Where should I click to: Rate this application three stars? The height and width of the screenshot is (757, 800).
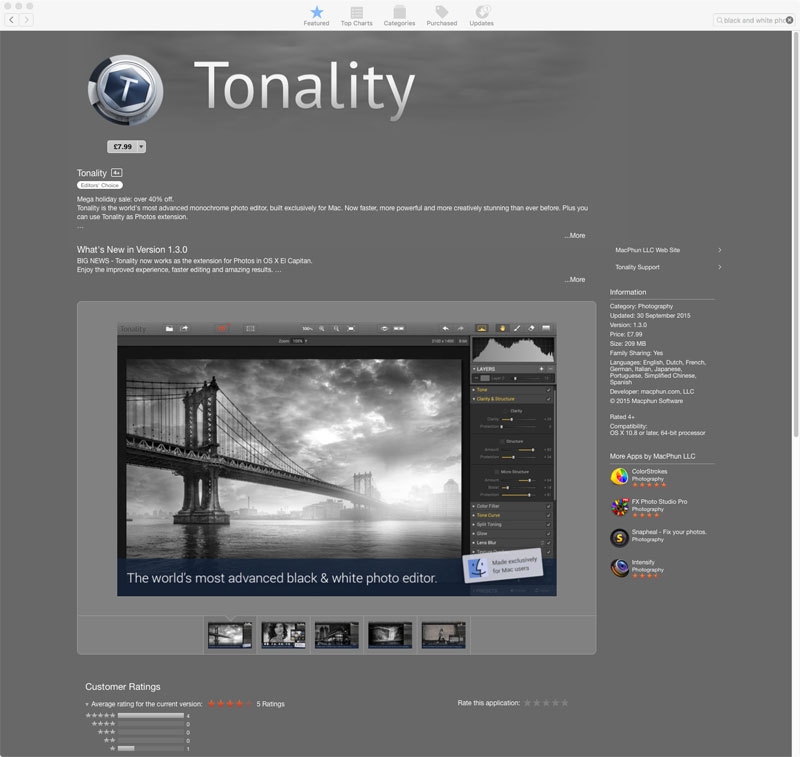[546, 703]
